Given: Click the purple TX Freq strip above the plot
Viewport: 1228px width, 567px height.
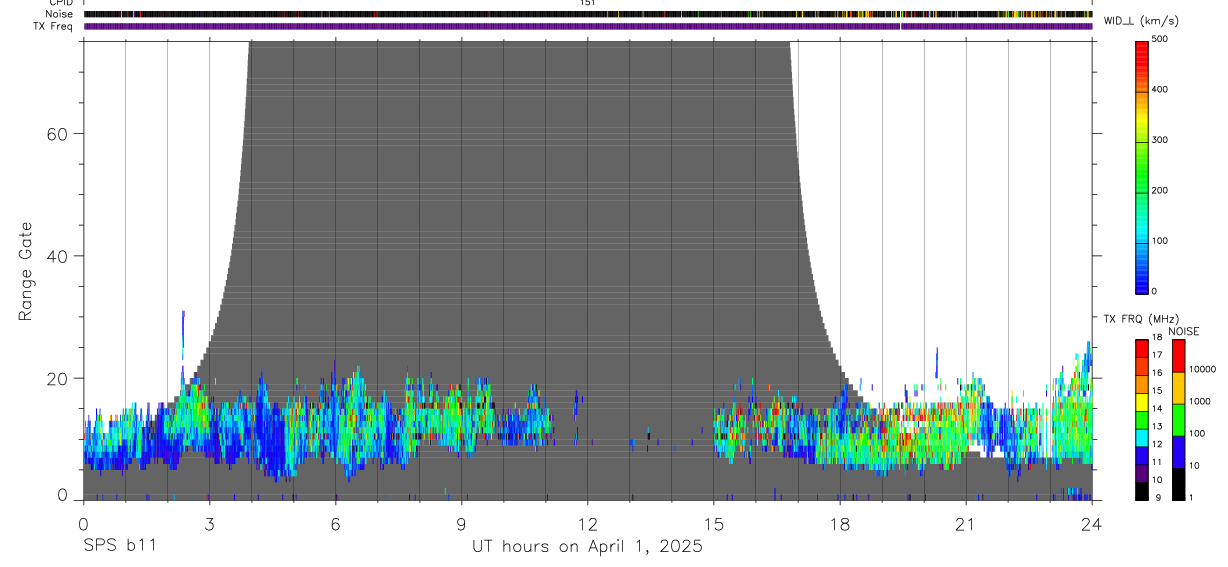Looking at the screenshot, I should pos(588,26).
